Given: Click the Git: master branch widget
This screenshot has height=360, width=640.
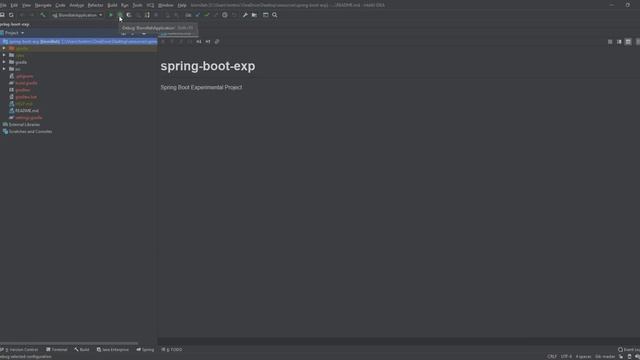Looking at the screenshot, I should pos(605,357).
